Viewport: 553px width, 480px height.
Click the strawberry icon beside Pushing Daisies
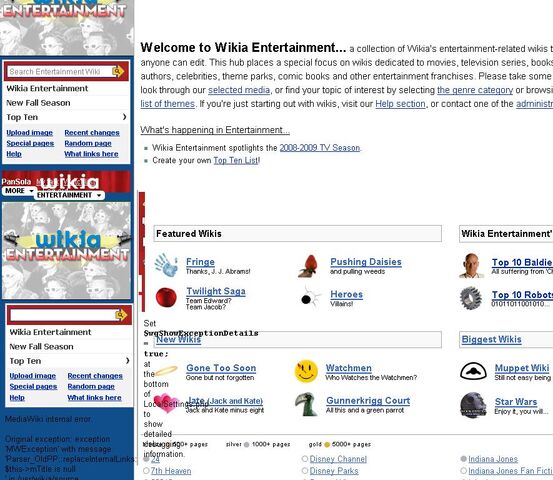[x=309, y=266]
